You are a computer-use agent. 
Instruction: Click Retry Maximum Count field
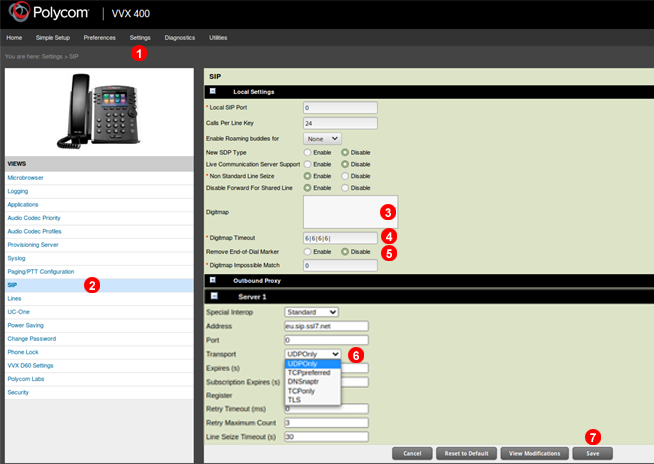327,423
